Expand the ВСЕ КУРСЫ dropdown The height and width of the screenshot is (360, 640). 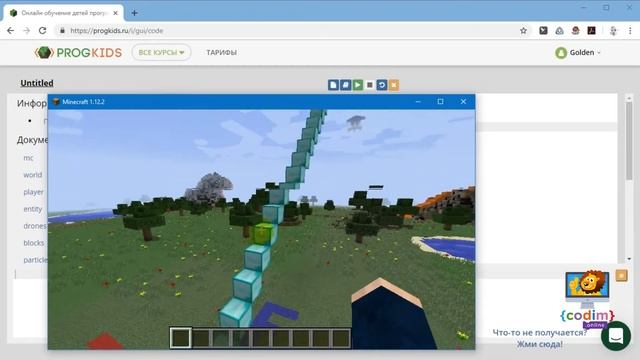(161, 53)
